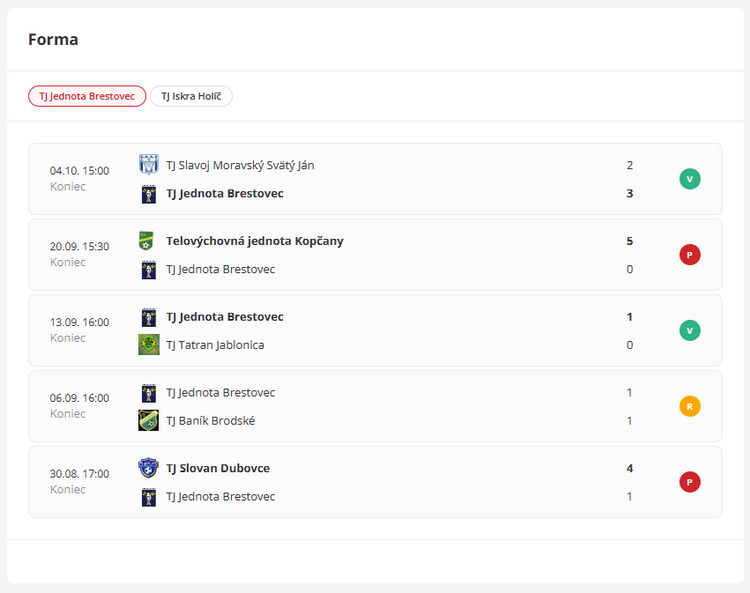Click the 04.10. 15:00 match date

click(x=79, y=171)
